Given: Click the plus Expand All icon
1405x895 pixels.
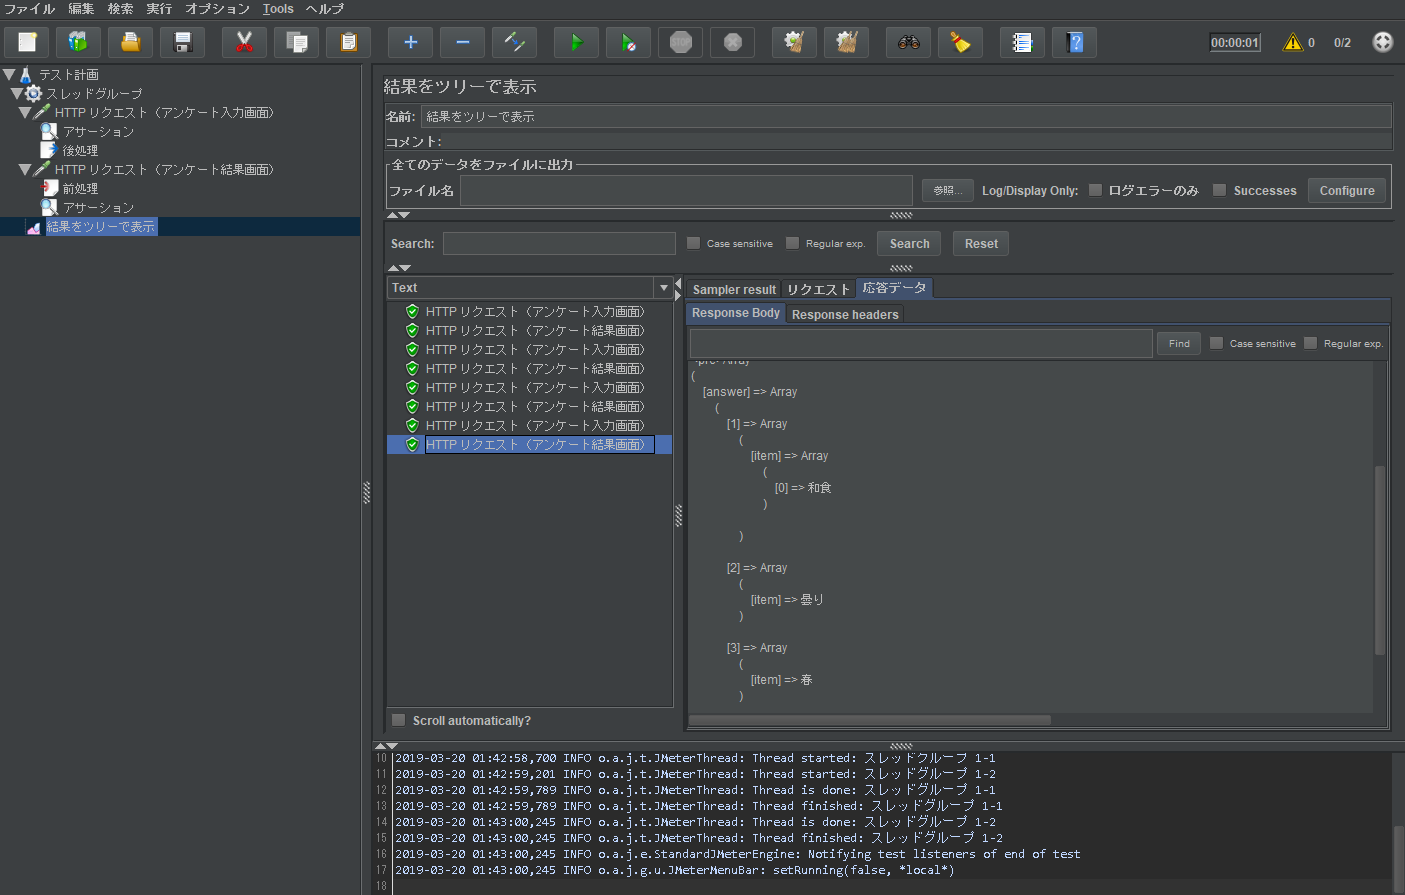Looking at the screenshot, I should click(410, 42).
